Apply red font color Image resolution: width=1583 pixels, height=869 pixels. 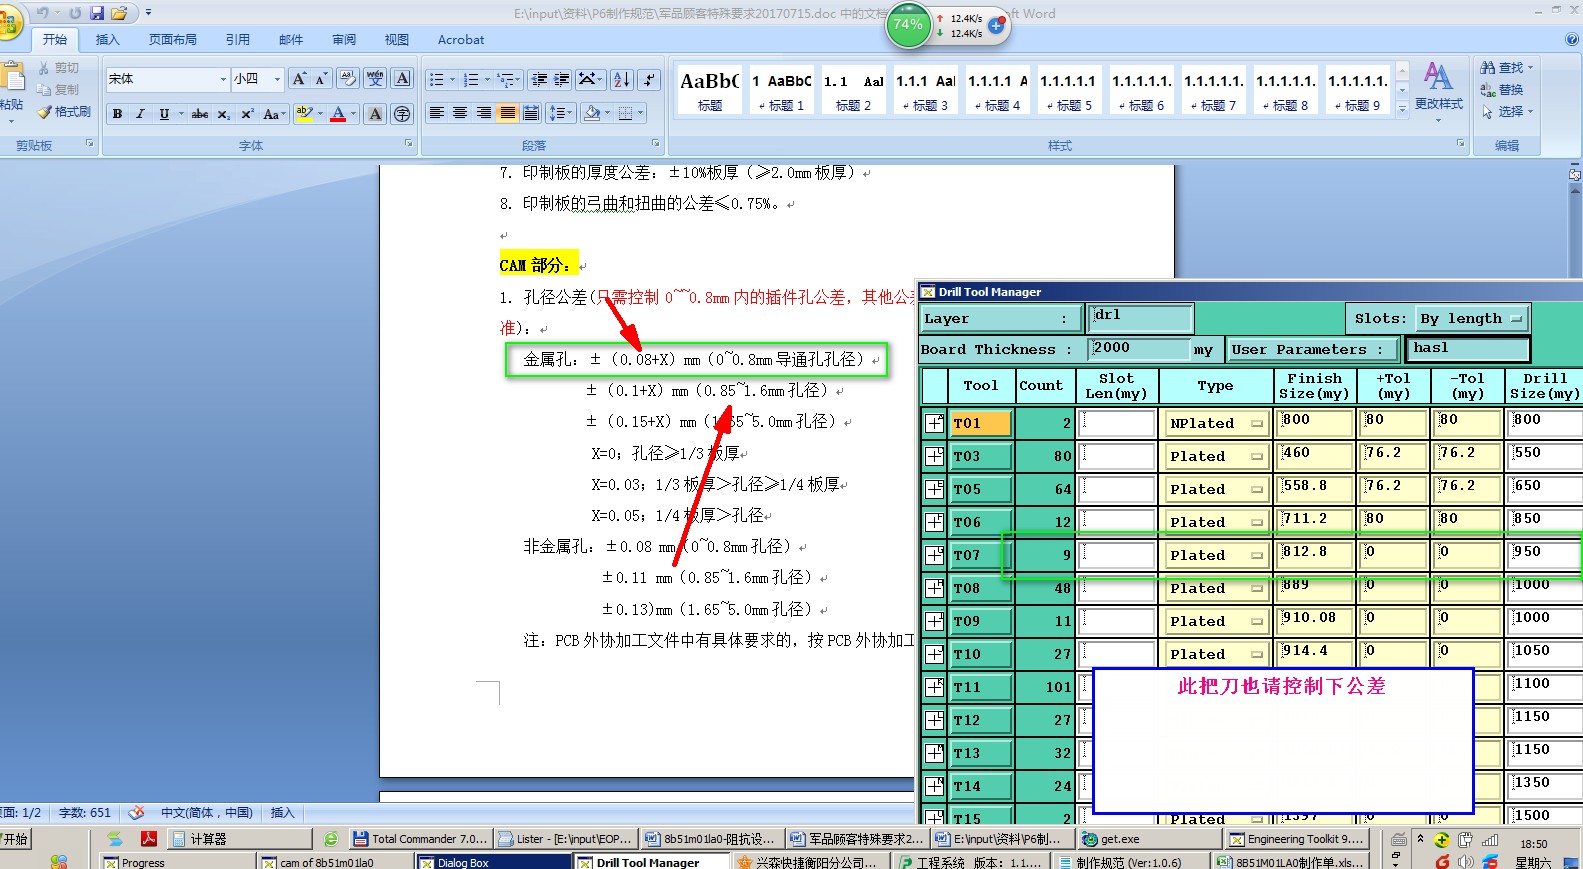click(x=338, y=114)
